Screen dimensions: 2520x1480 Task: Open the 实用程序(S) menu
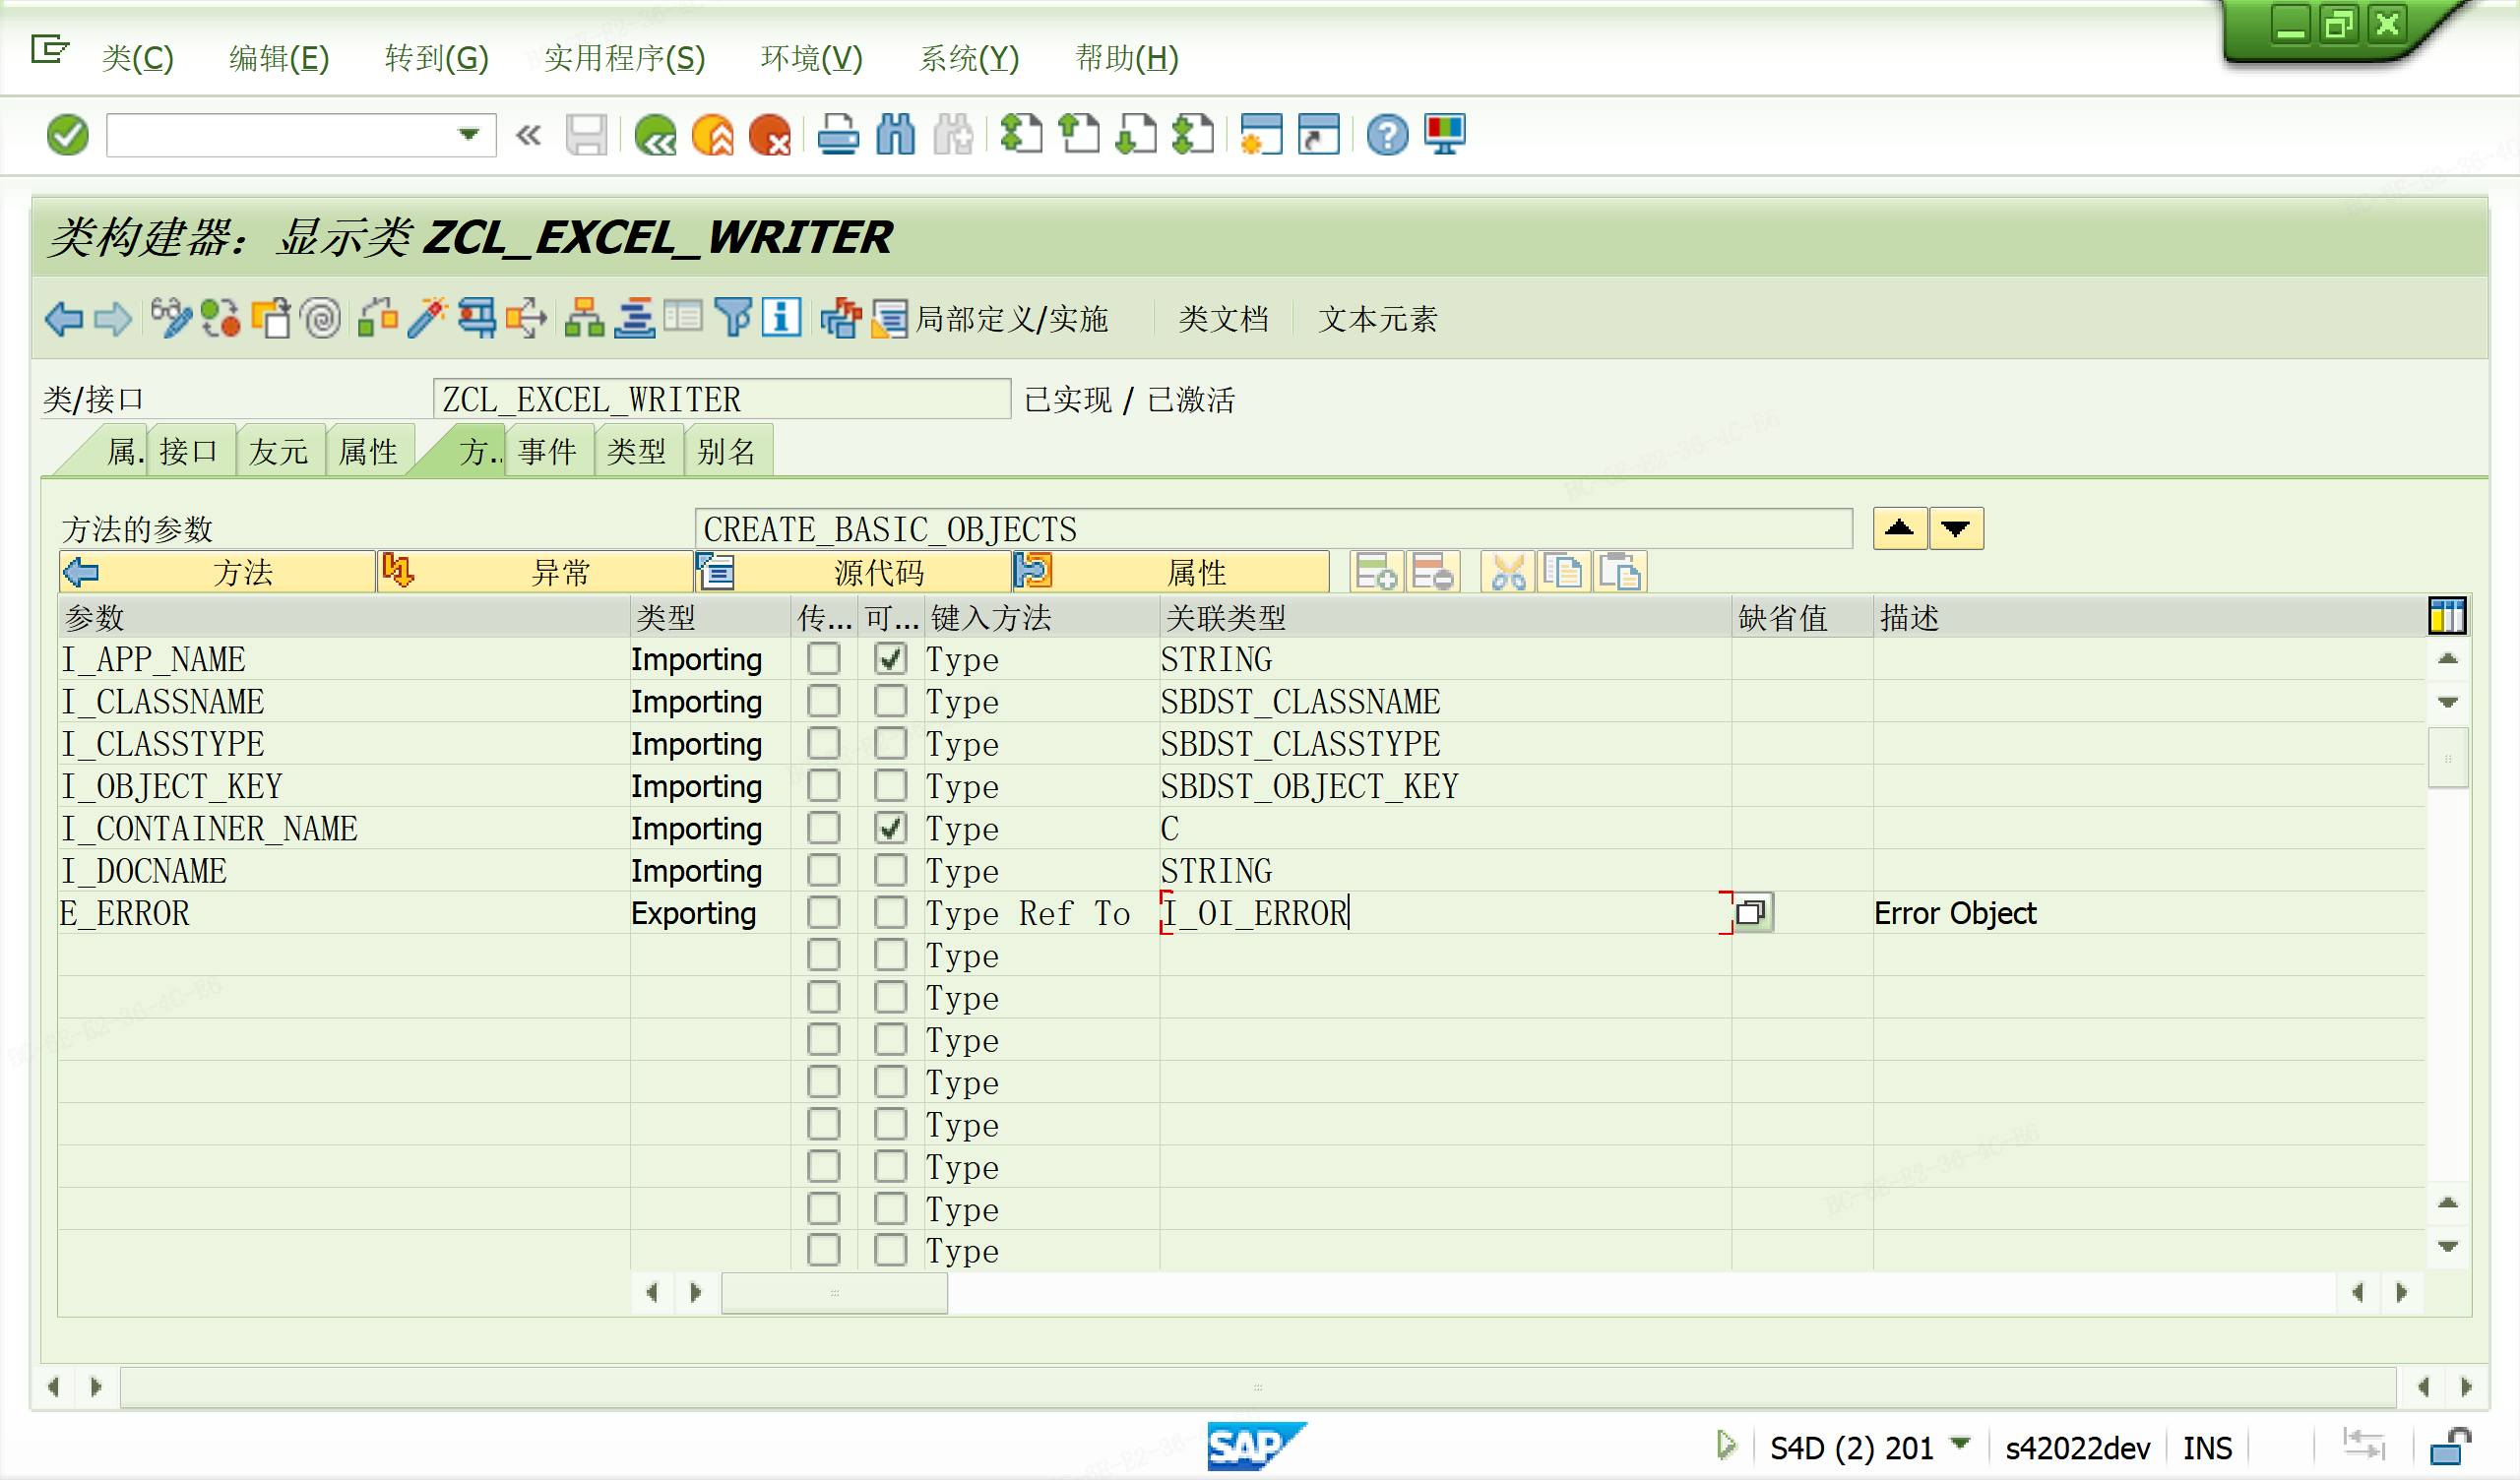[x=624, y=58]
